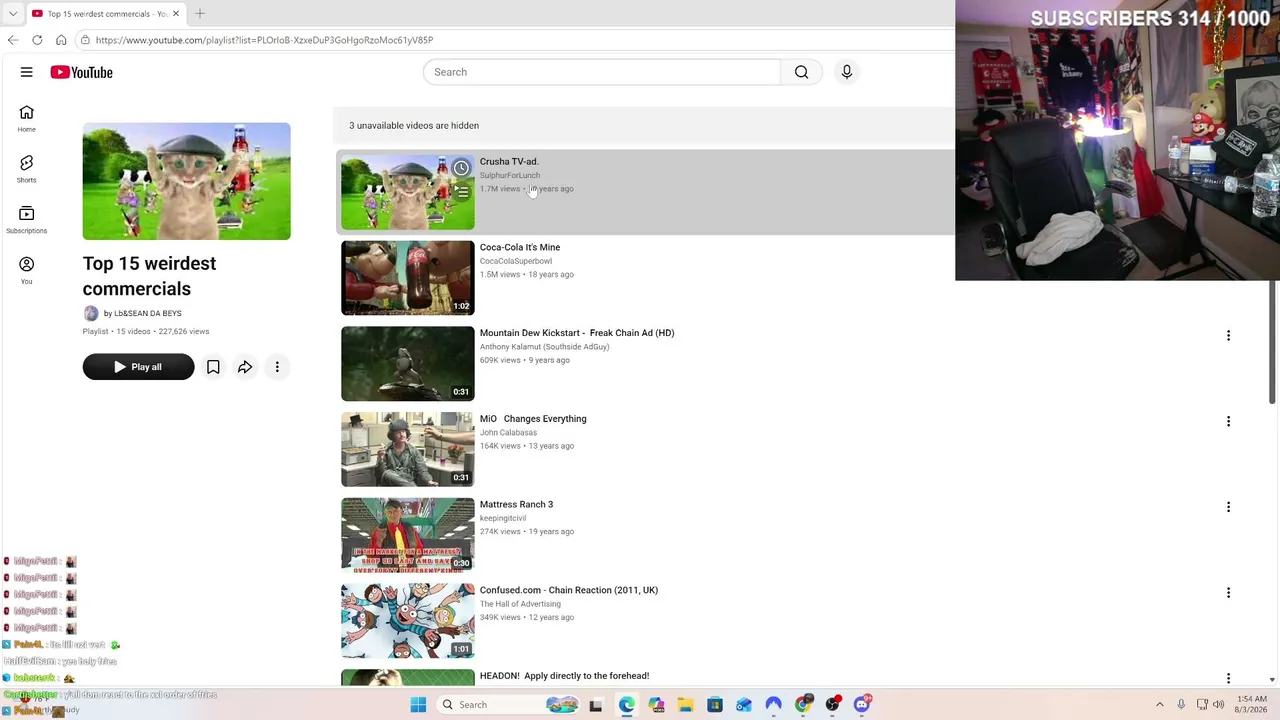1280x720 pixels.
Task: Open Microsoft Store from the taskbar
Action: 714,705
